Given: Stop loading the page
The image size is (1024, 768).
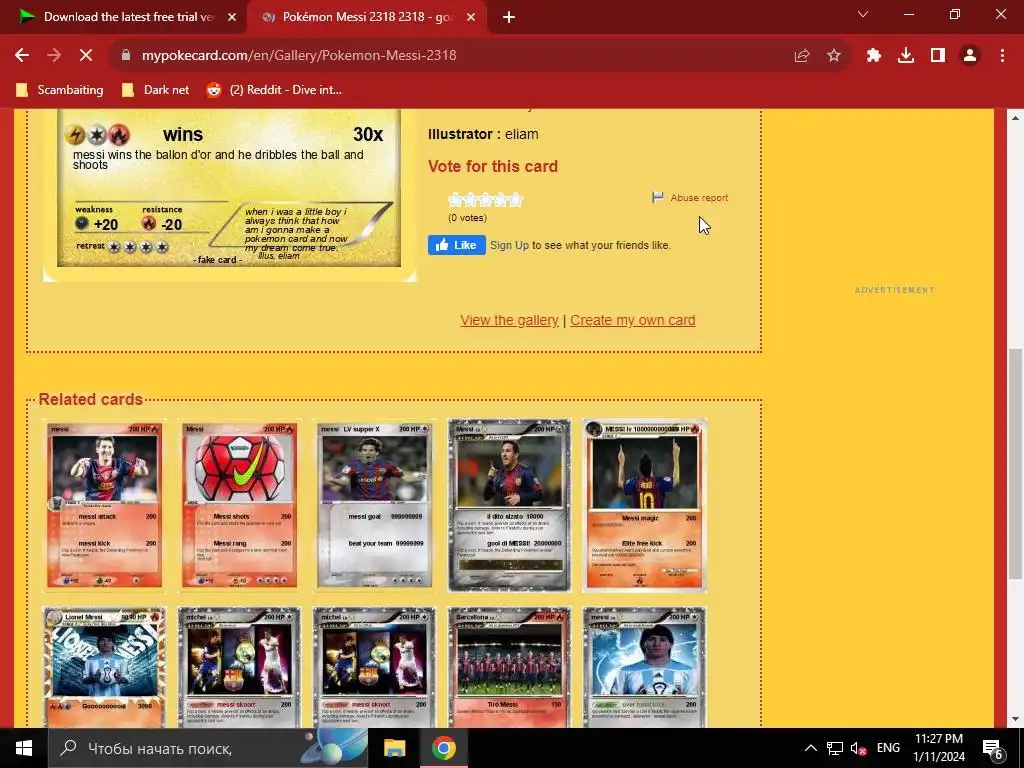Looking at the screenshot, I should pos(86,56).
